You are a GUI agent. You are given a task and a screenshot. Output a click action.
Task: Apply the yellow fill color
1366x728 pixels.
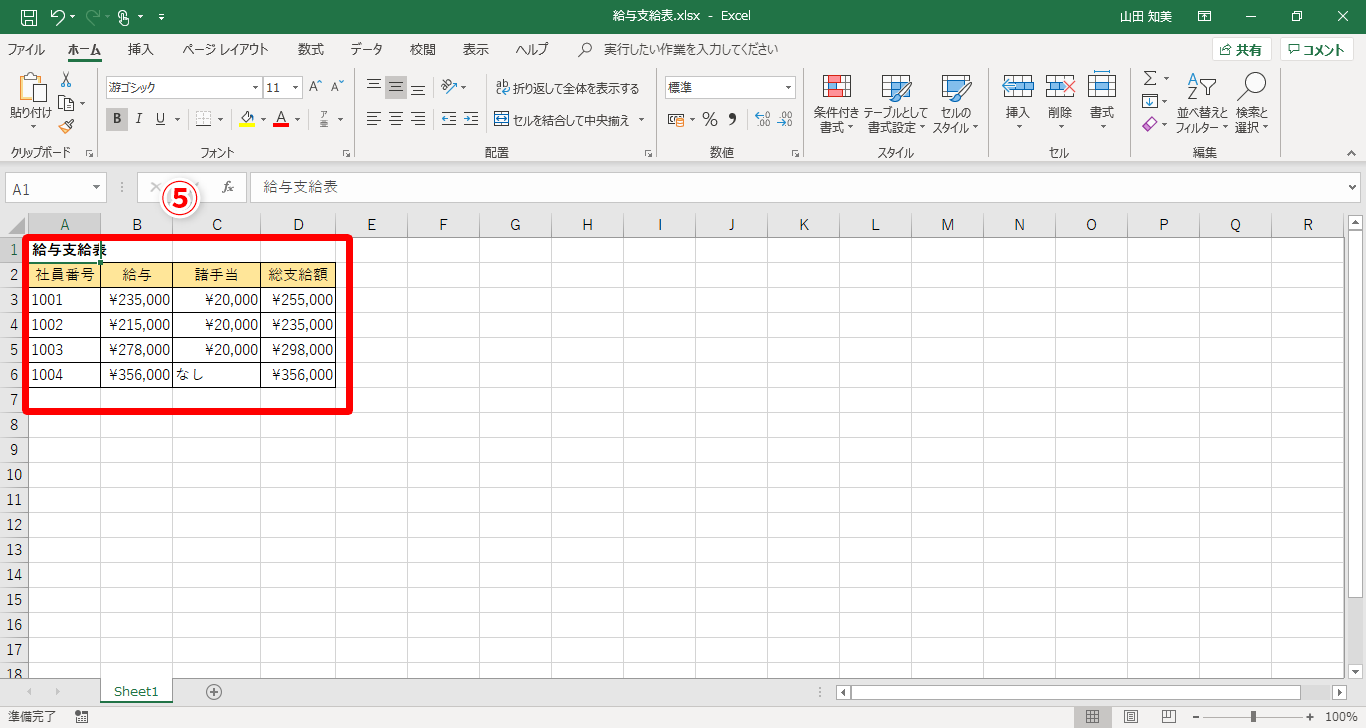pos(248,119)
